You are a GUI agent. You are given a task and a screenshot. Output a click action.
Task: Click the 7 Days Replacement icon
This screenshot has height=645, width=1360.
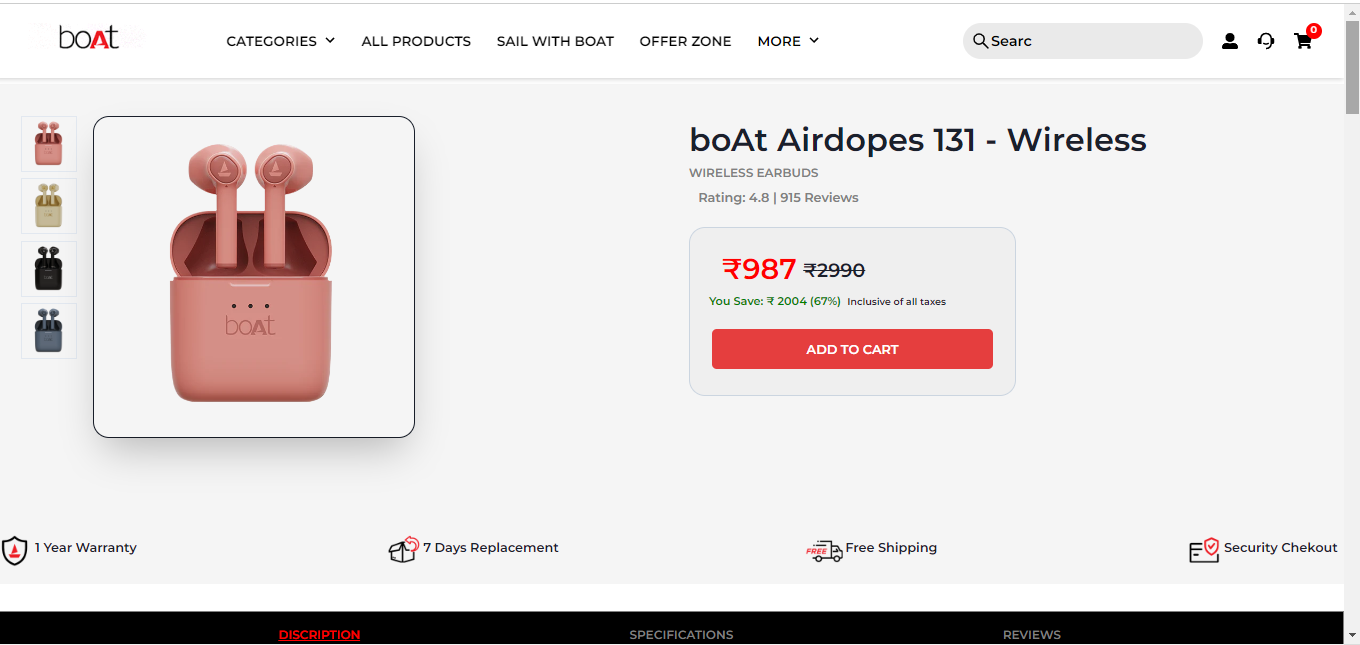[403, 549]
